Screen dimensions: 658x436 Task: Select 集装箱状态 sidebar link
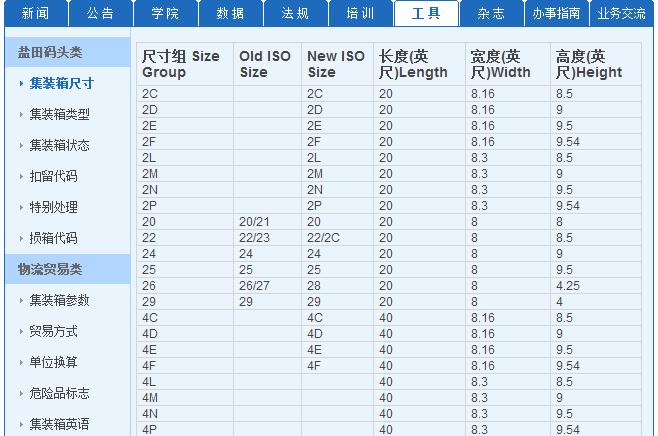tap(59, 145)
